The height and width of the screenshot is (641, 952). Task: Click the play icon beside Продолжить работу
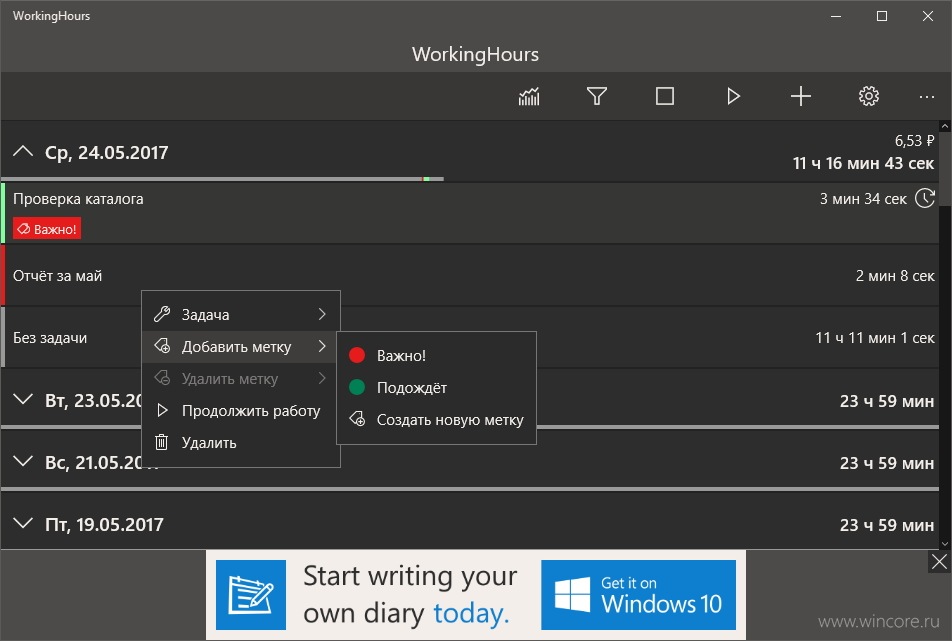pyautogui.click(x=162, y=410)
